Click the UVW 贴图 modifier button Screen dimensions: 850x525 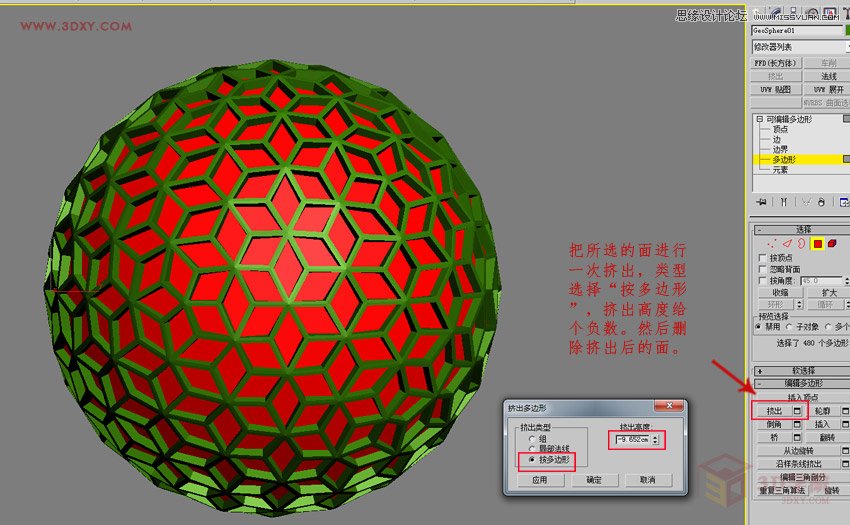(x=775, y=89)
